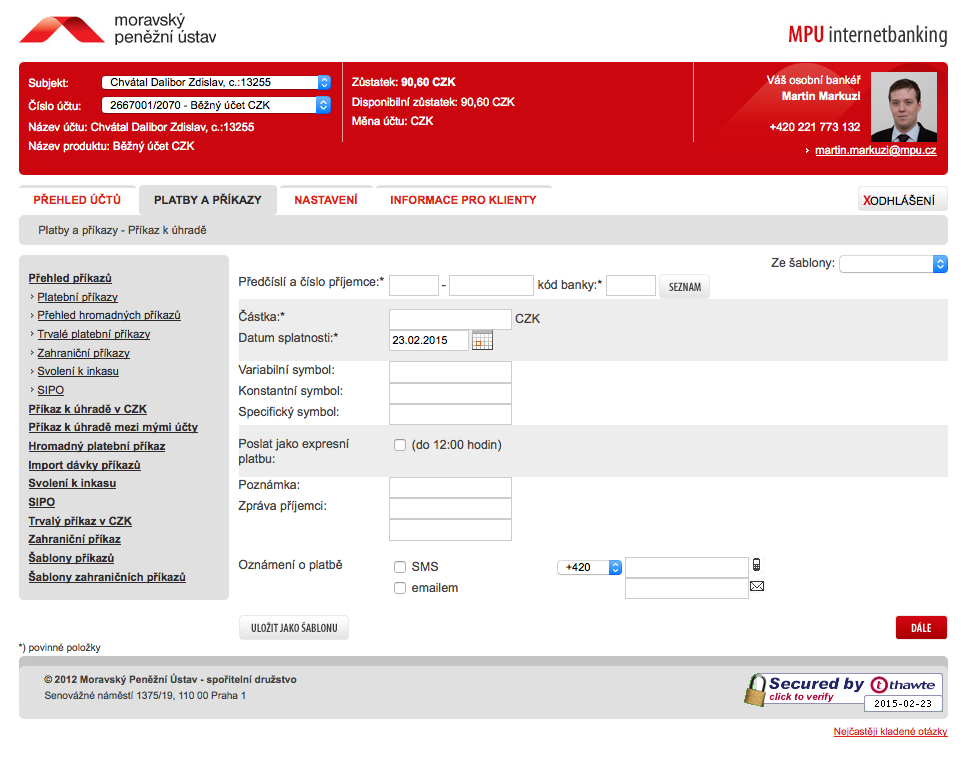
Task: Open Zahraniční příkaz sidebar link
Action: (x=75, y=539)
